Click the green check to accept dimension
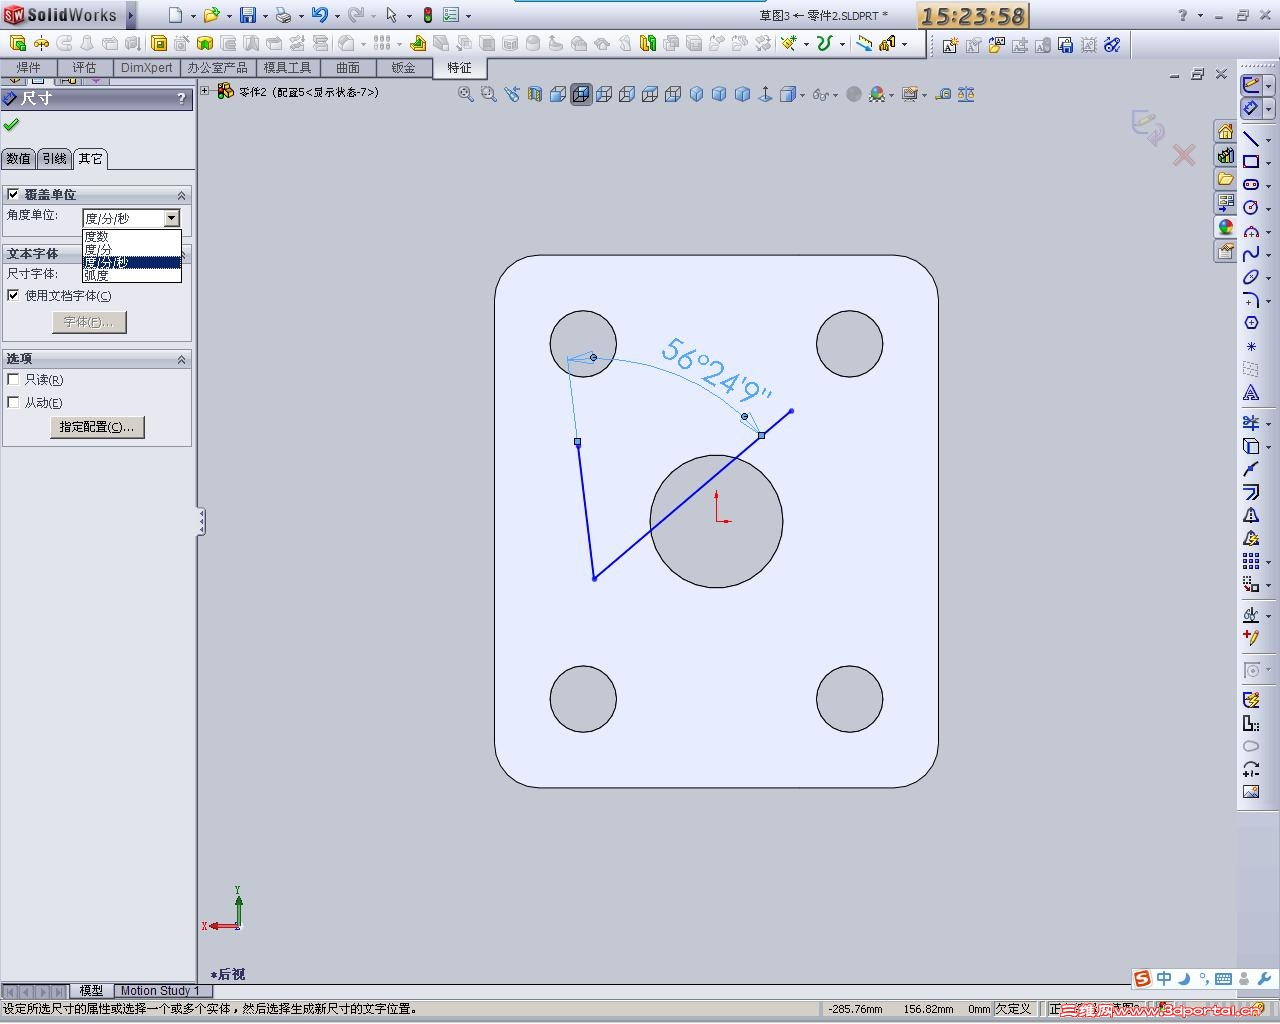This screenshot has height=1024, width=1280. 11,125
